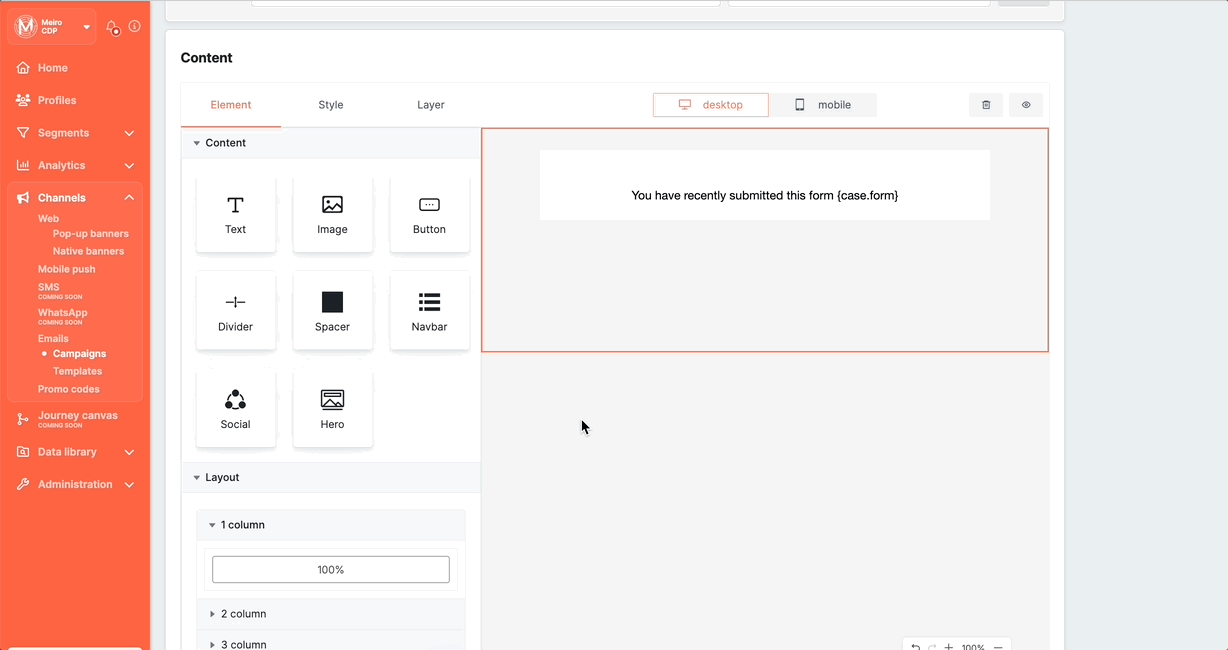1228x650 pixels.
Task: Select the Button content element
Action: (x=429, y=214)
